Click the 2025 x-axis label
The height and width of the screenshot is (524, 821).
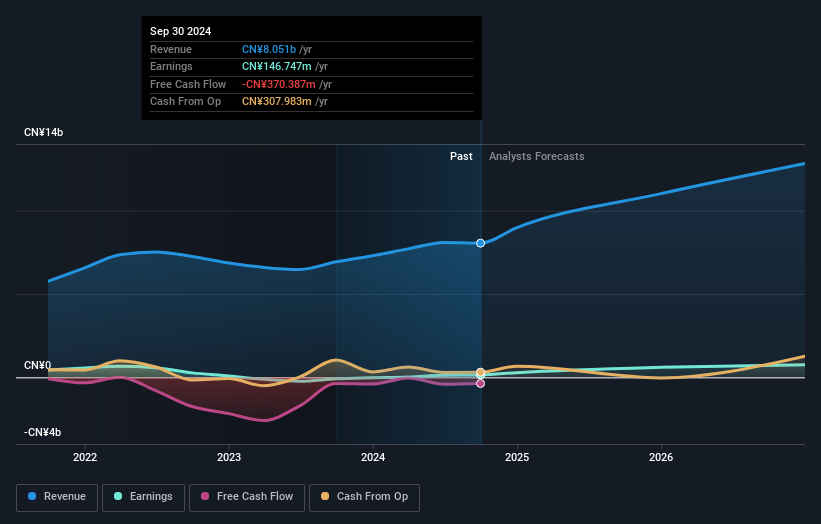point(517,458)
